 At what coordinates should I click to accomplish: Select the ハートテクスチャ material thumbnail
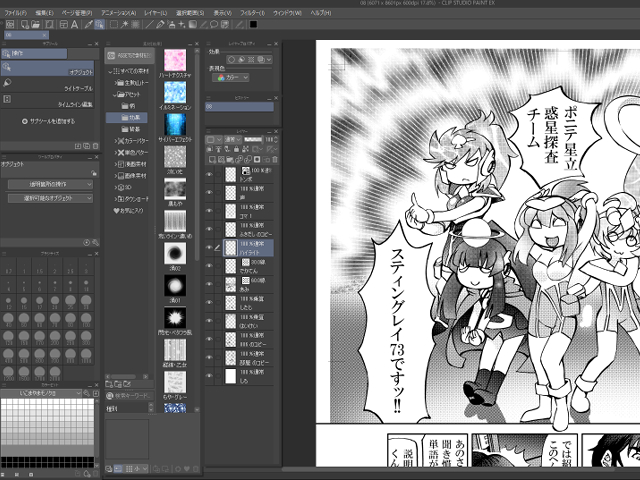(175, 61)
